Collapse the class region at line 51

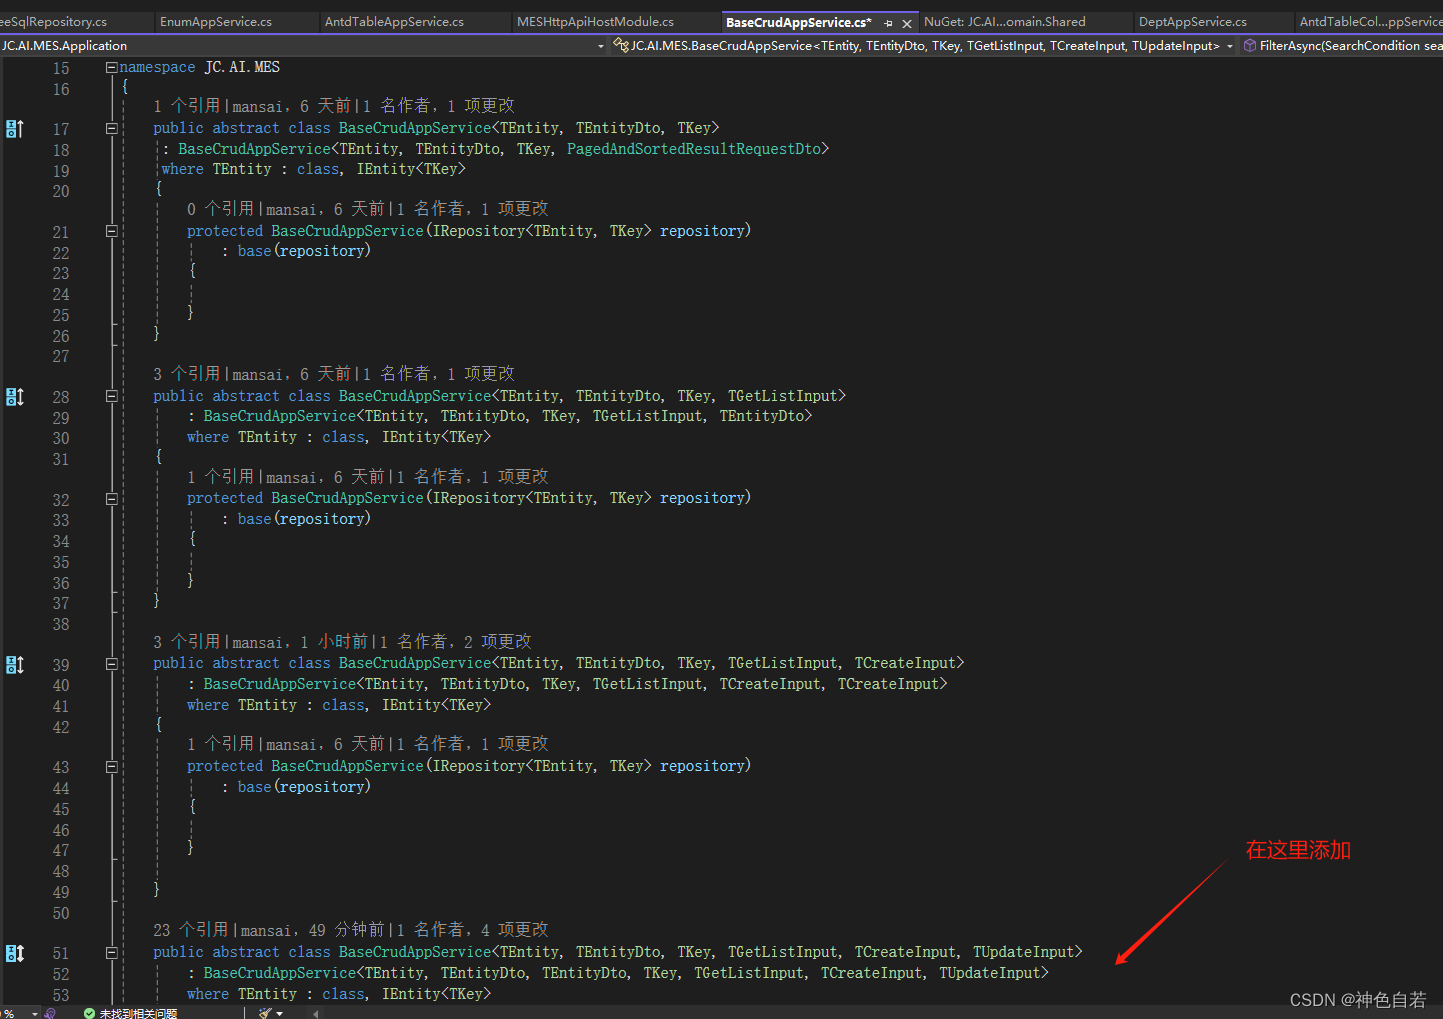111,952
